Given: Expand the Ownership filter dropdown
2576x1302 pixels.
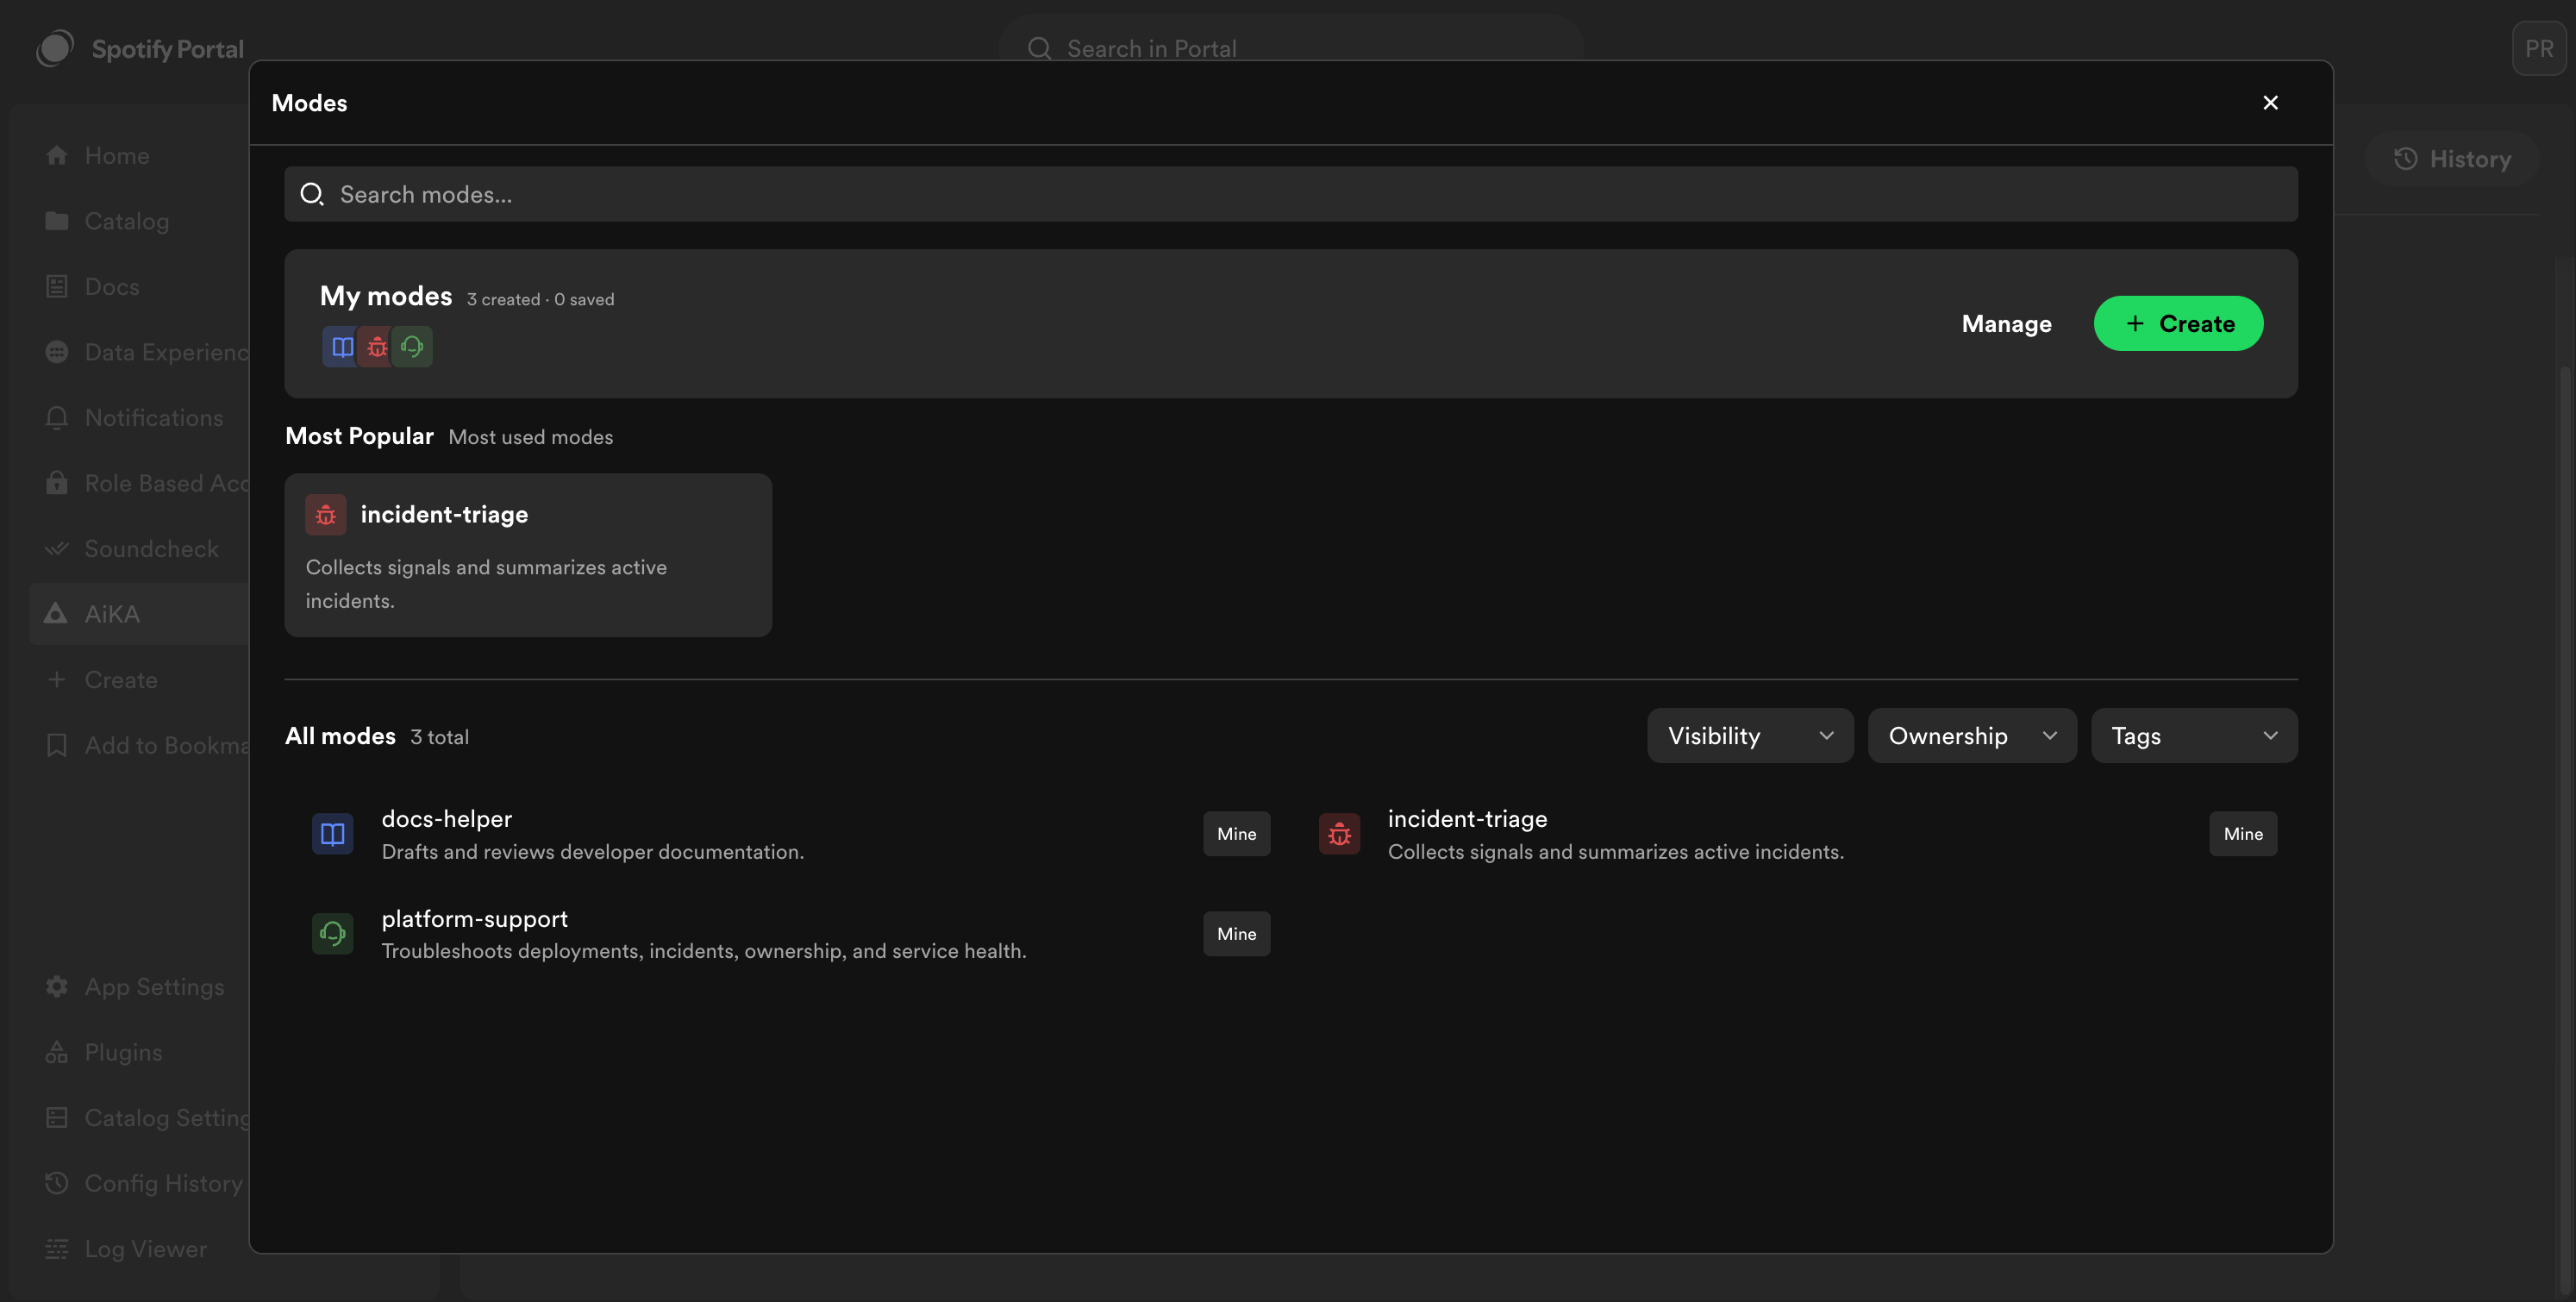Looking at the screenshot, I should (1972, 736).
